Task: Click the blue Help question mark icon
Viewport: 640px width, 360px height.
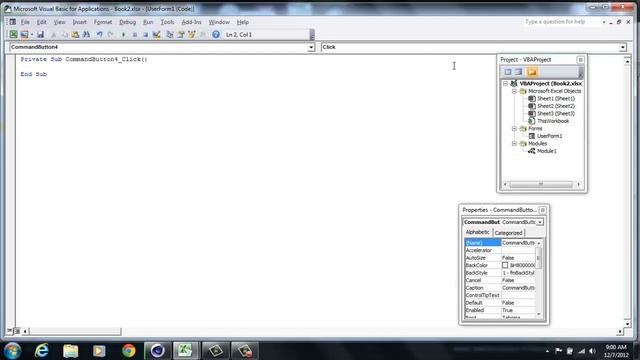Action: click(x=216, y=35)
